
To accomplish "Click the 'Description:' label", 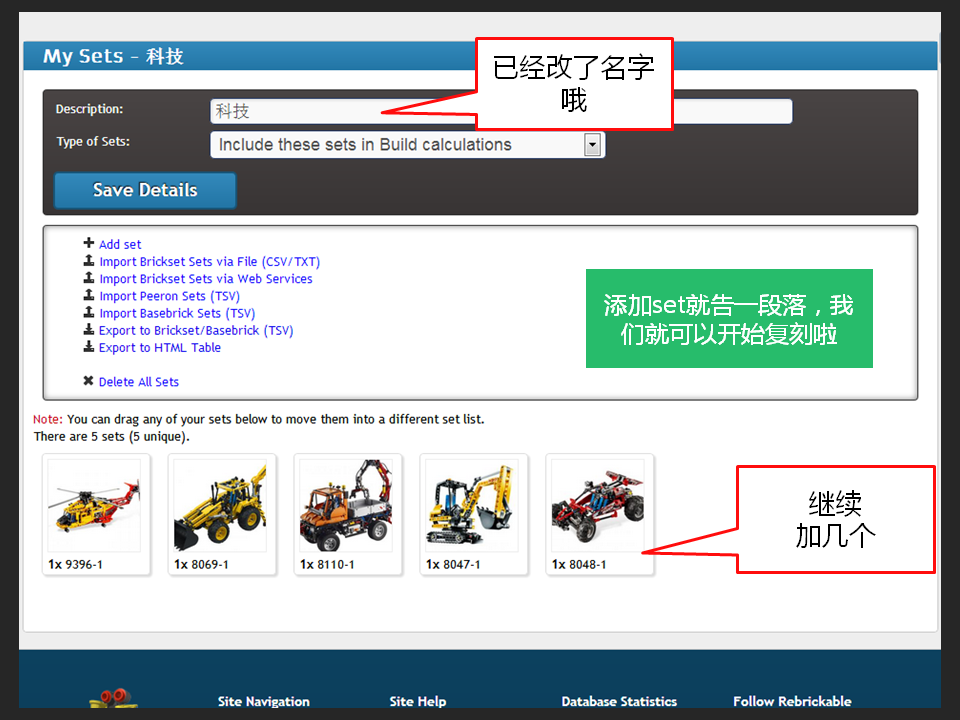I will (x=89, y=109).
